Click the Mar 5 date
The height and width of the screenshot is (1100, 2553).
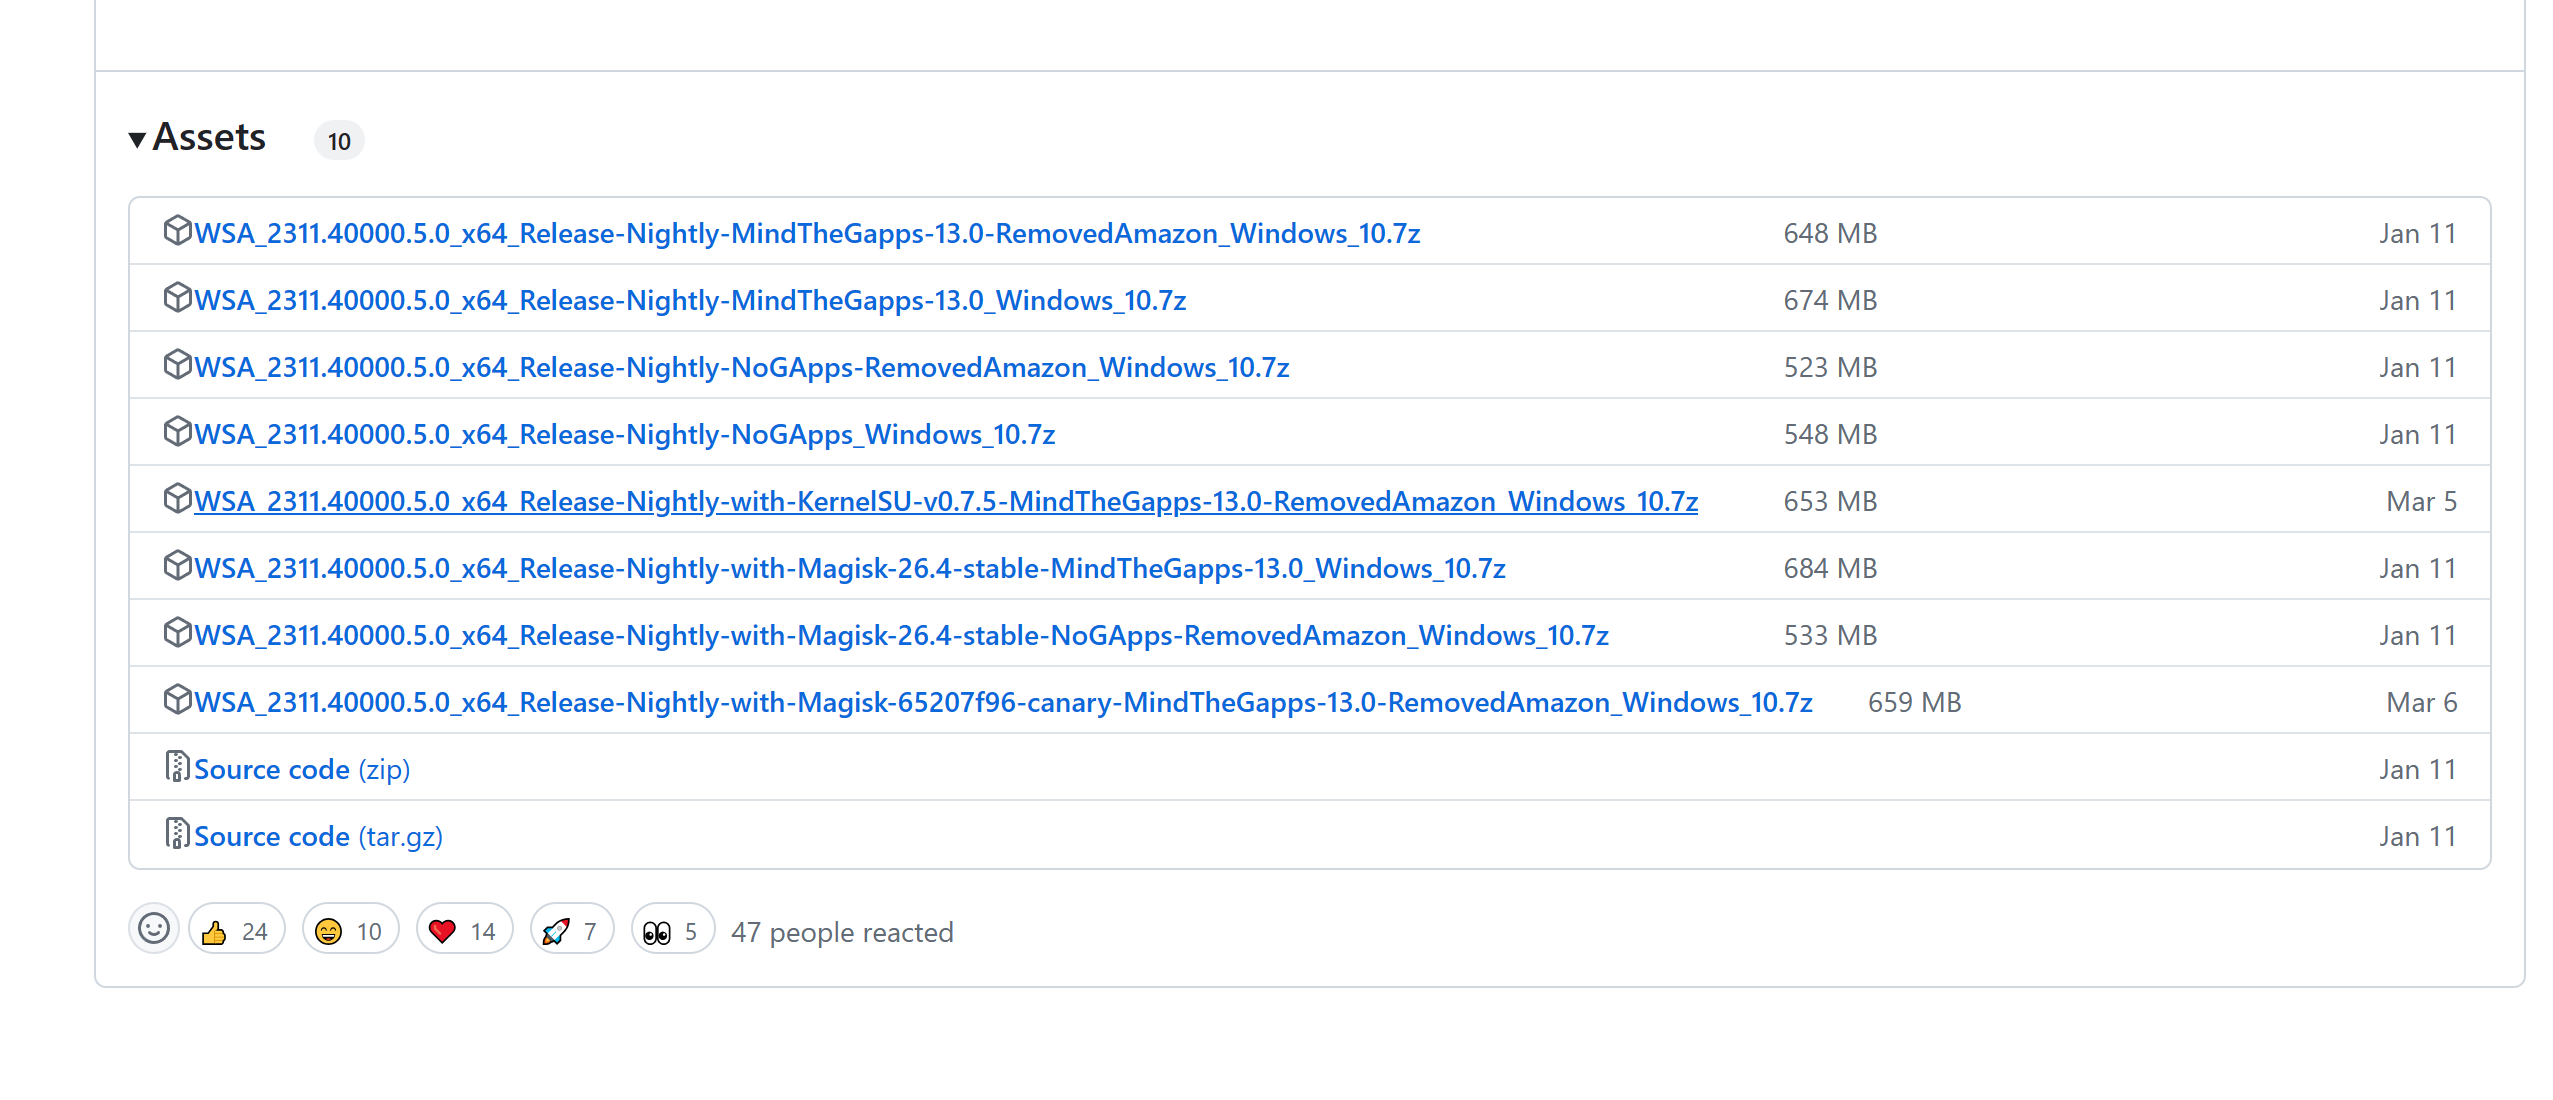(x=2421, y=502)
